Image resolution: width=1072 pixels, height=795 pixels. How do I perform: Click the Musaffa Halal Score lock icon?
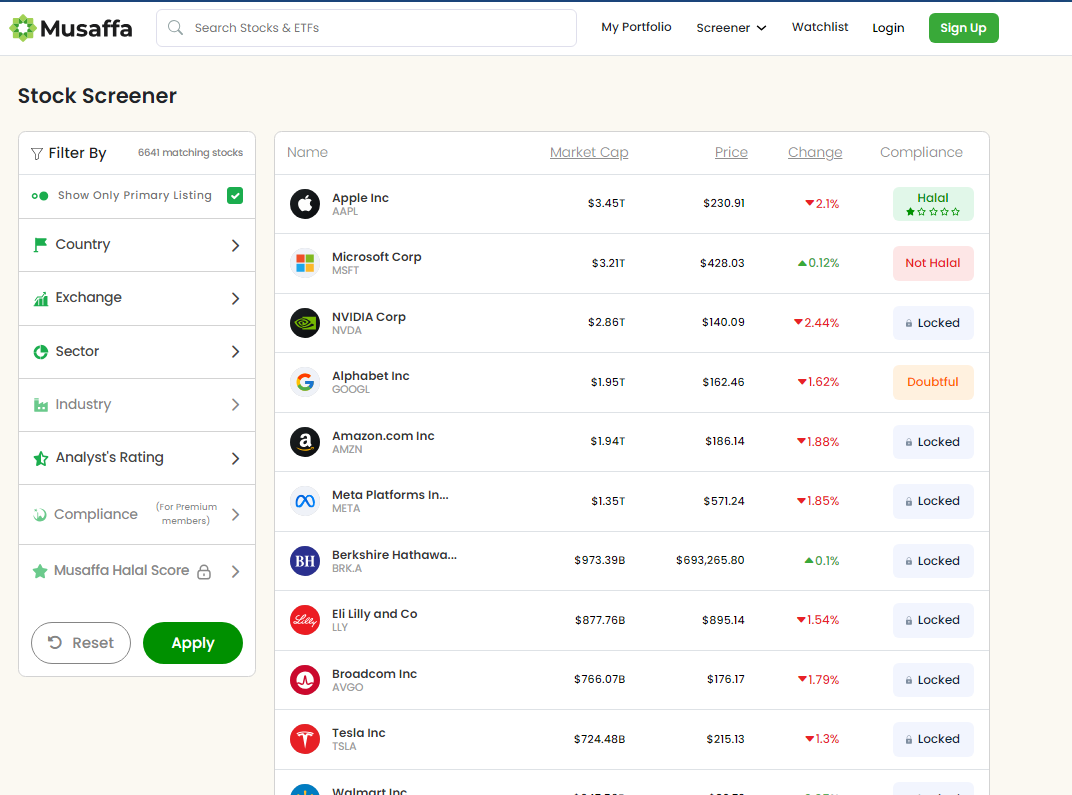tap(204, 571)
